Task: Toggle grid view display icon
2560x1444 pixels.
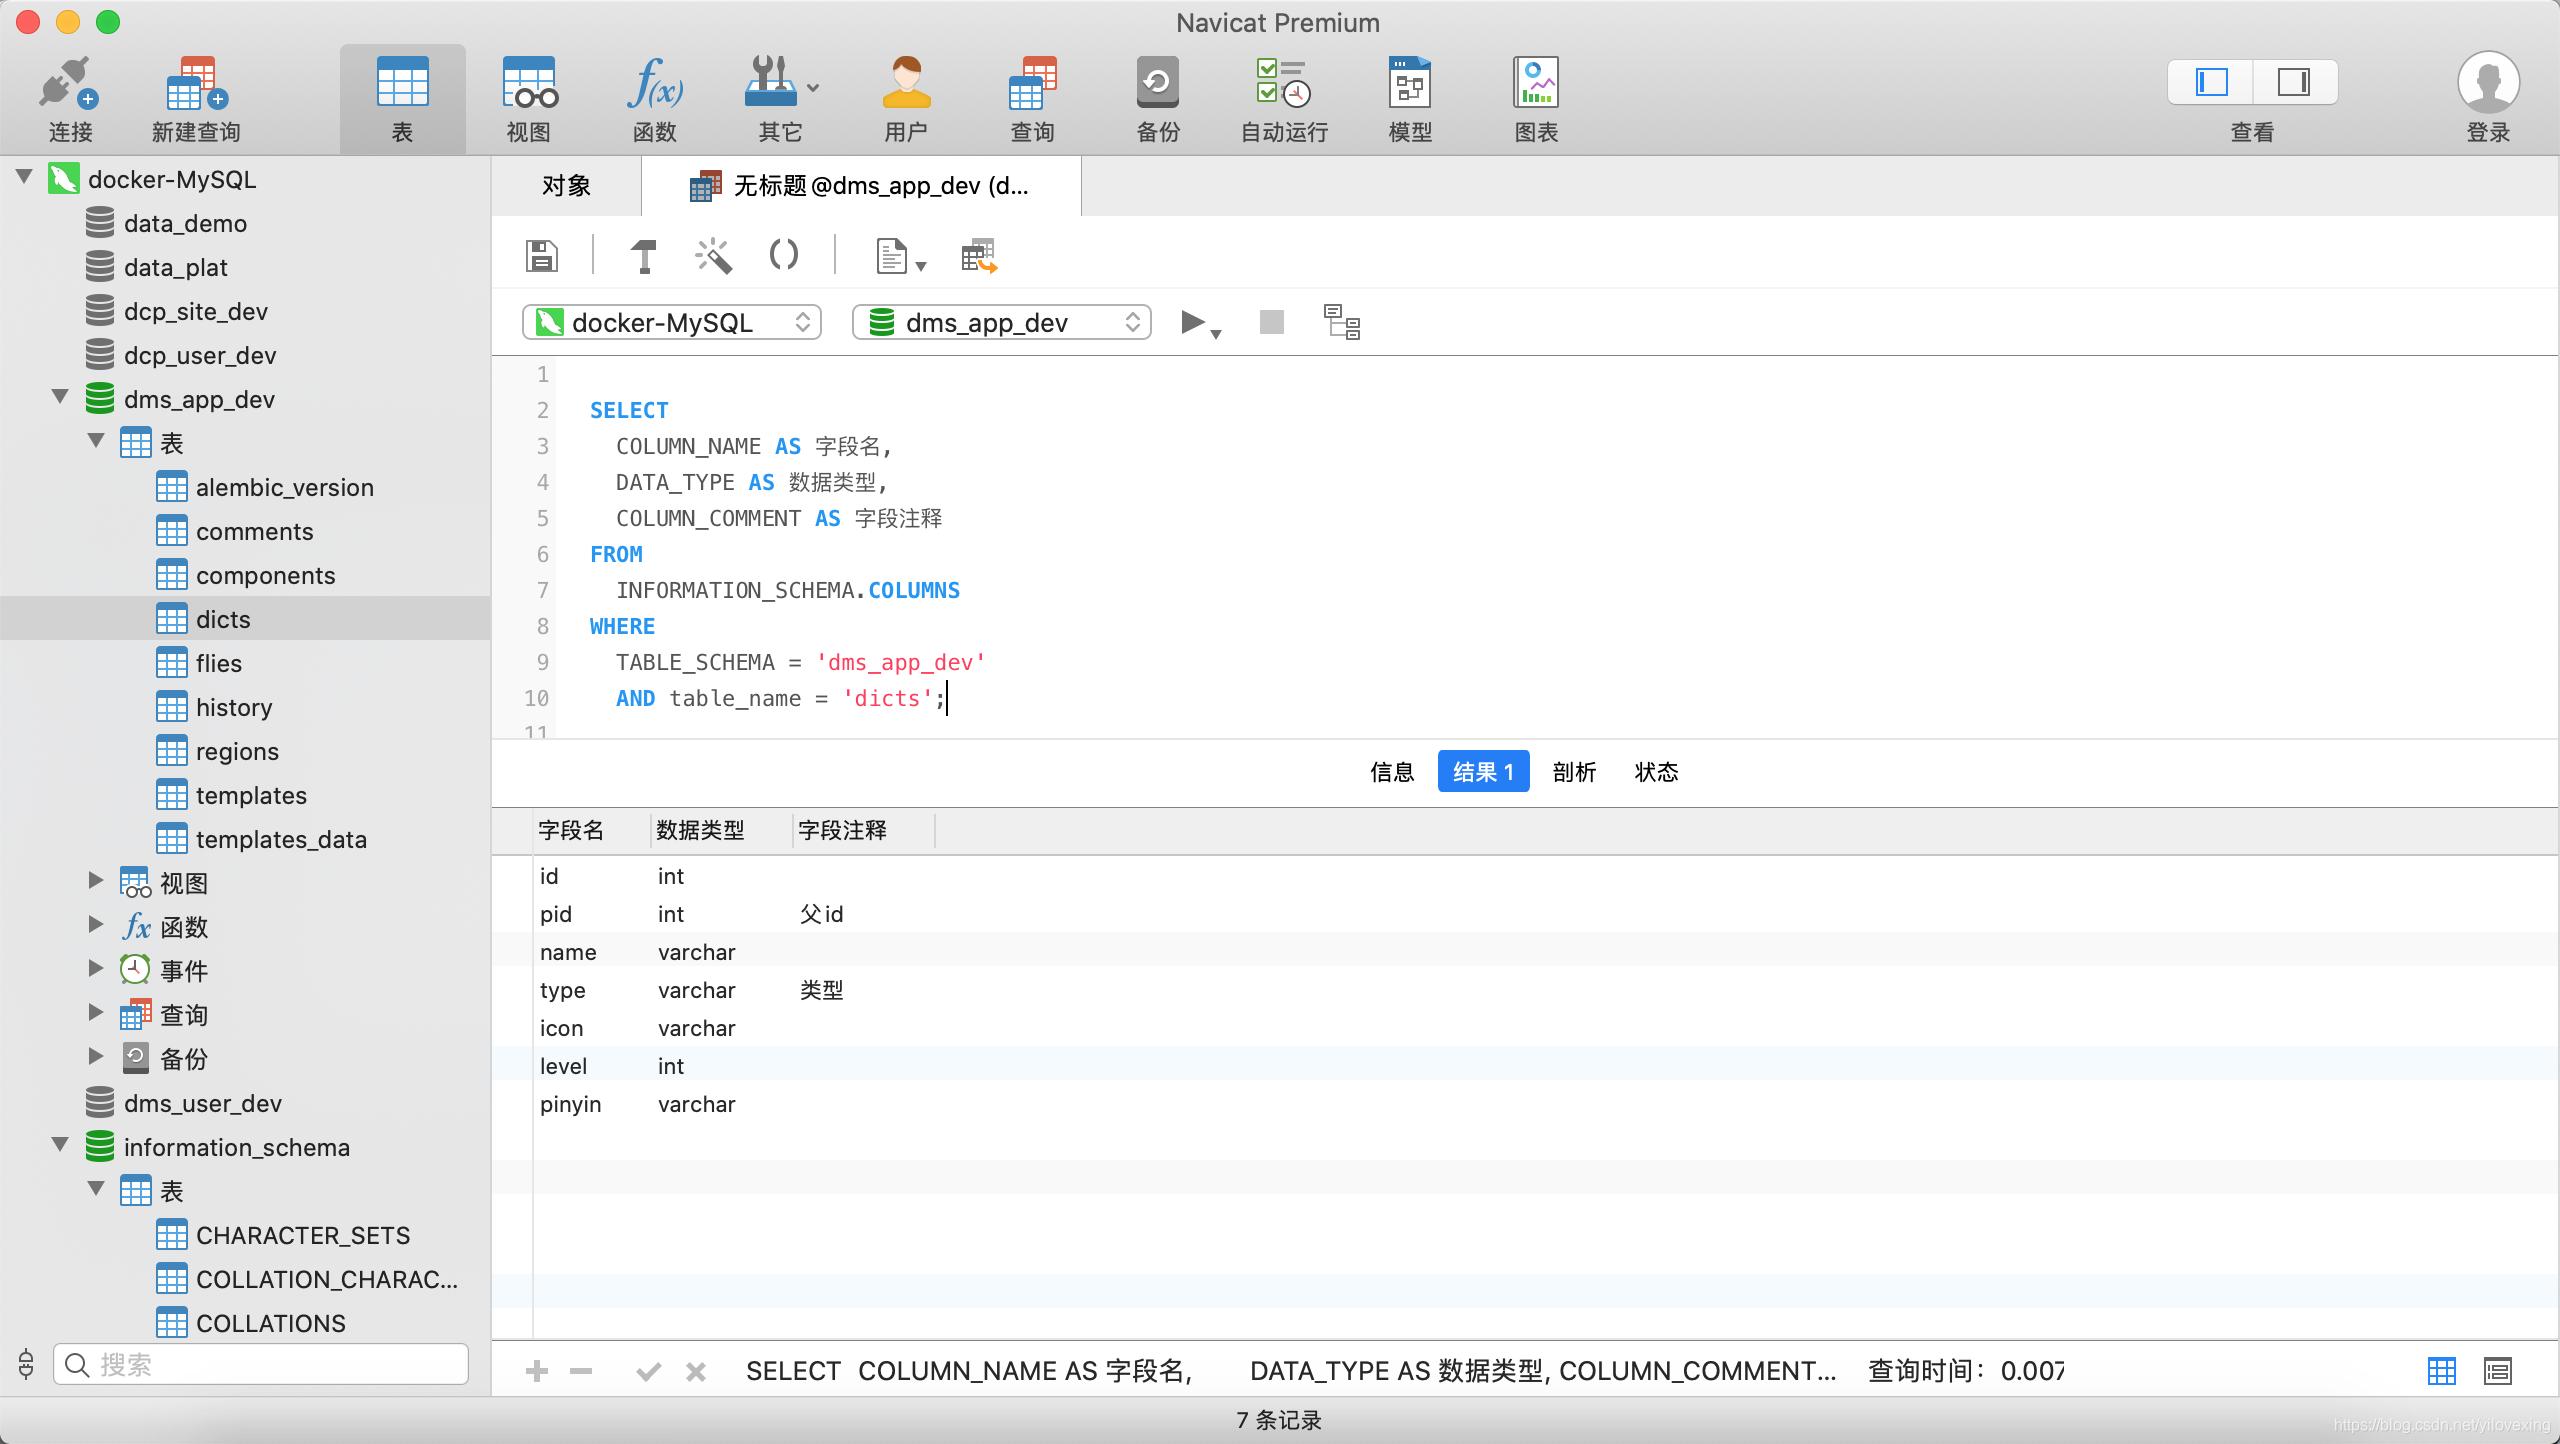Action: point(2444,1372)
